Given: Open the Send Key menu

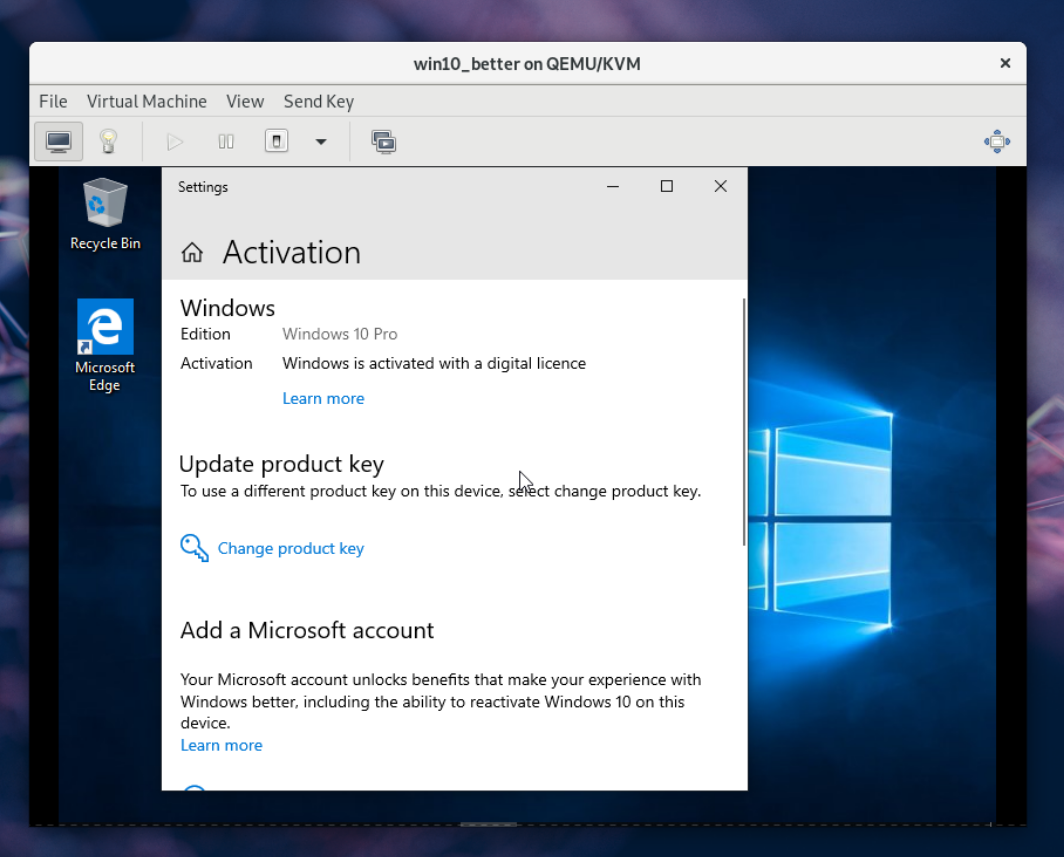Looking at the screenshot, I should pyautogui.click(x=318, y=101).
